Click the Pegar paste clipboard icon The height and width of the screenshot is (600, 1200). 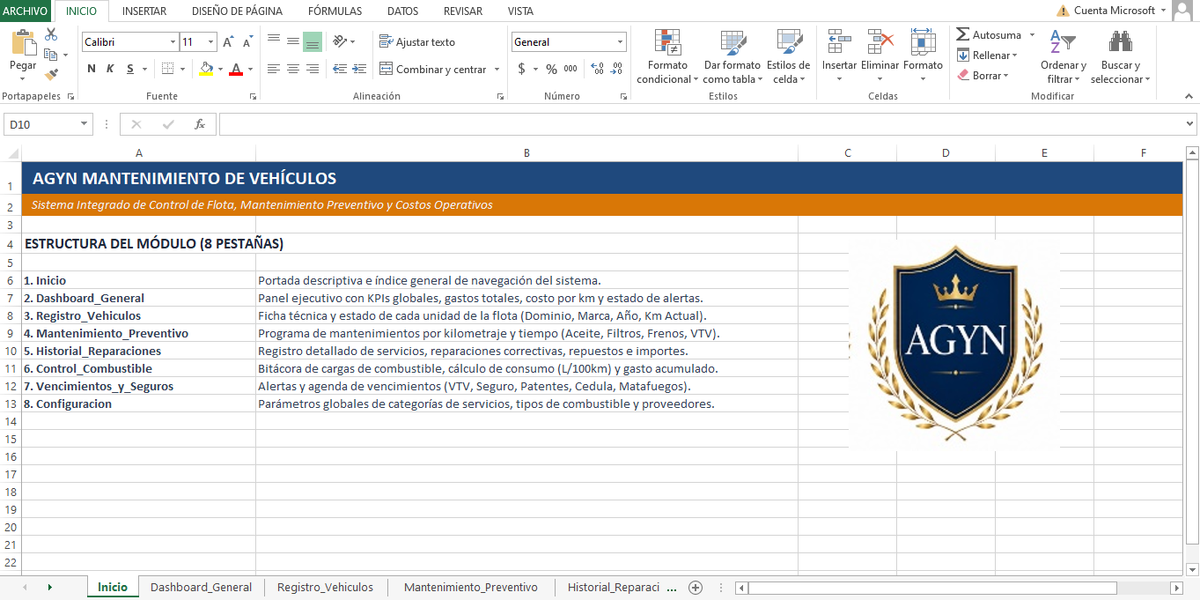pyautogui.click(x=23, y=43)
